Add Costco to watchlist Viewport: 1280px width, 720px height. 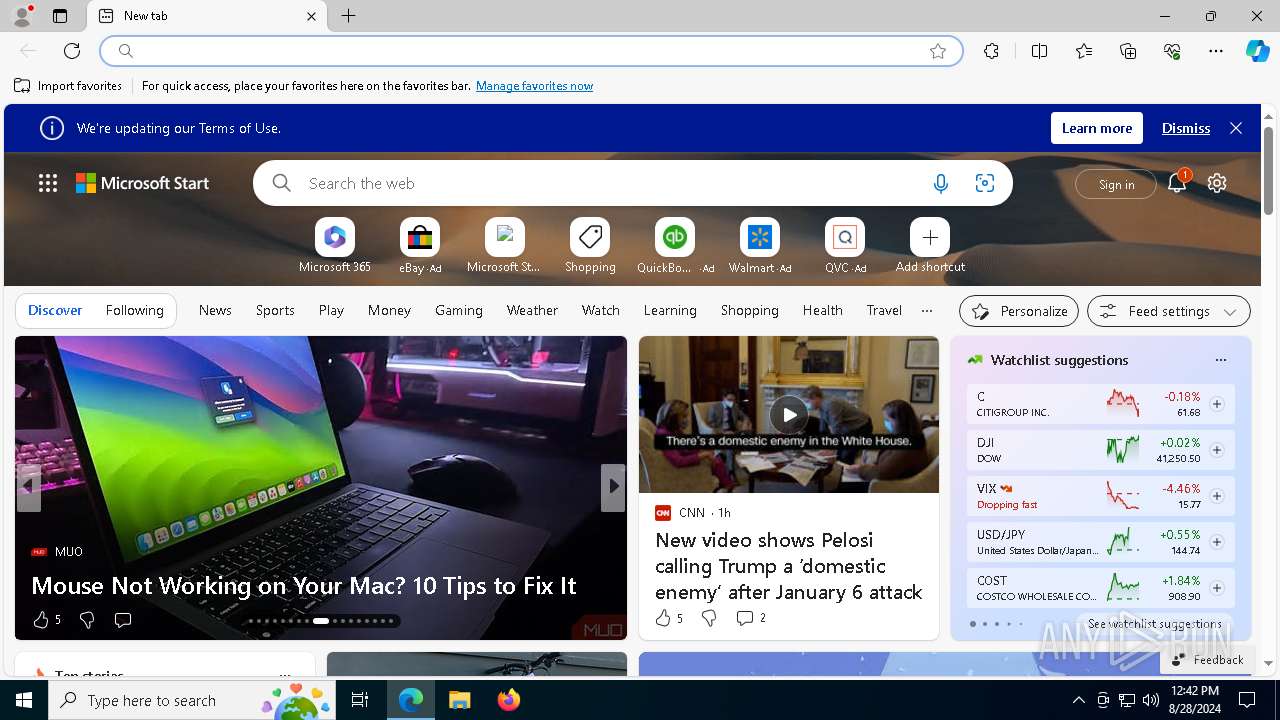(x=1217, y=588)
